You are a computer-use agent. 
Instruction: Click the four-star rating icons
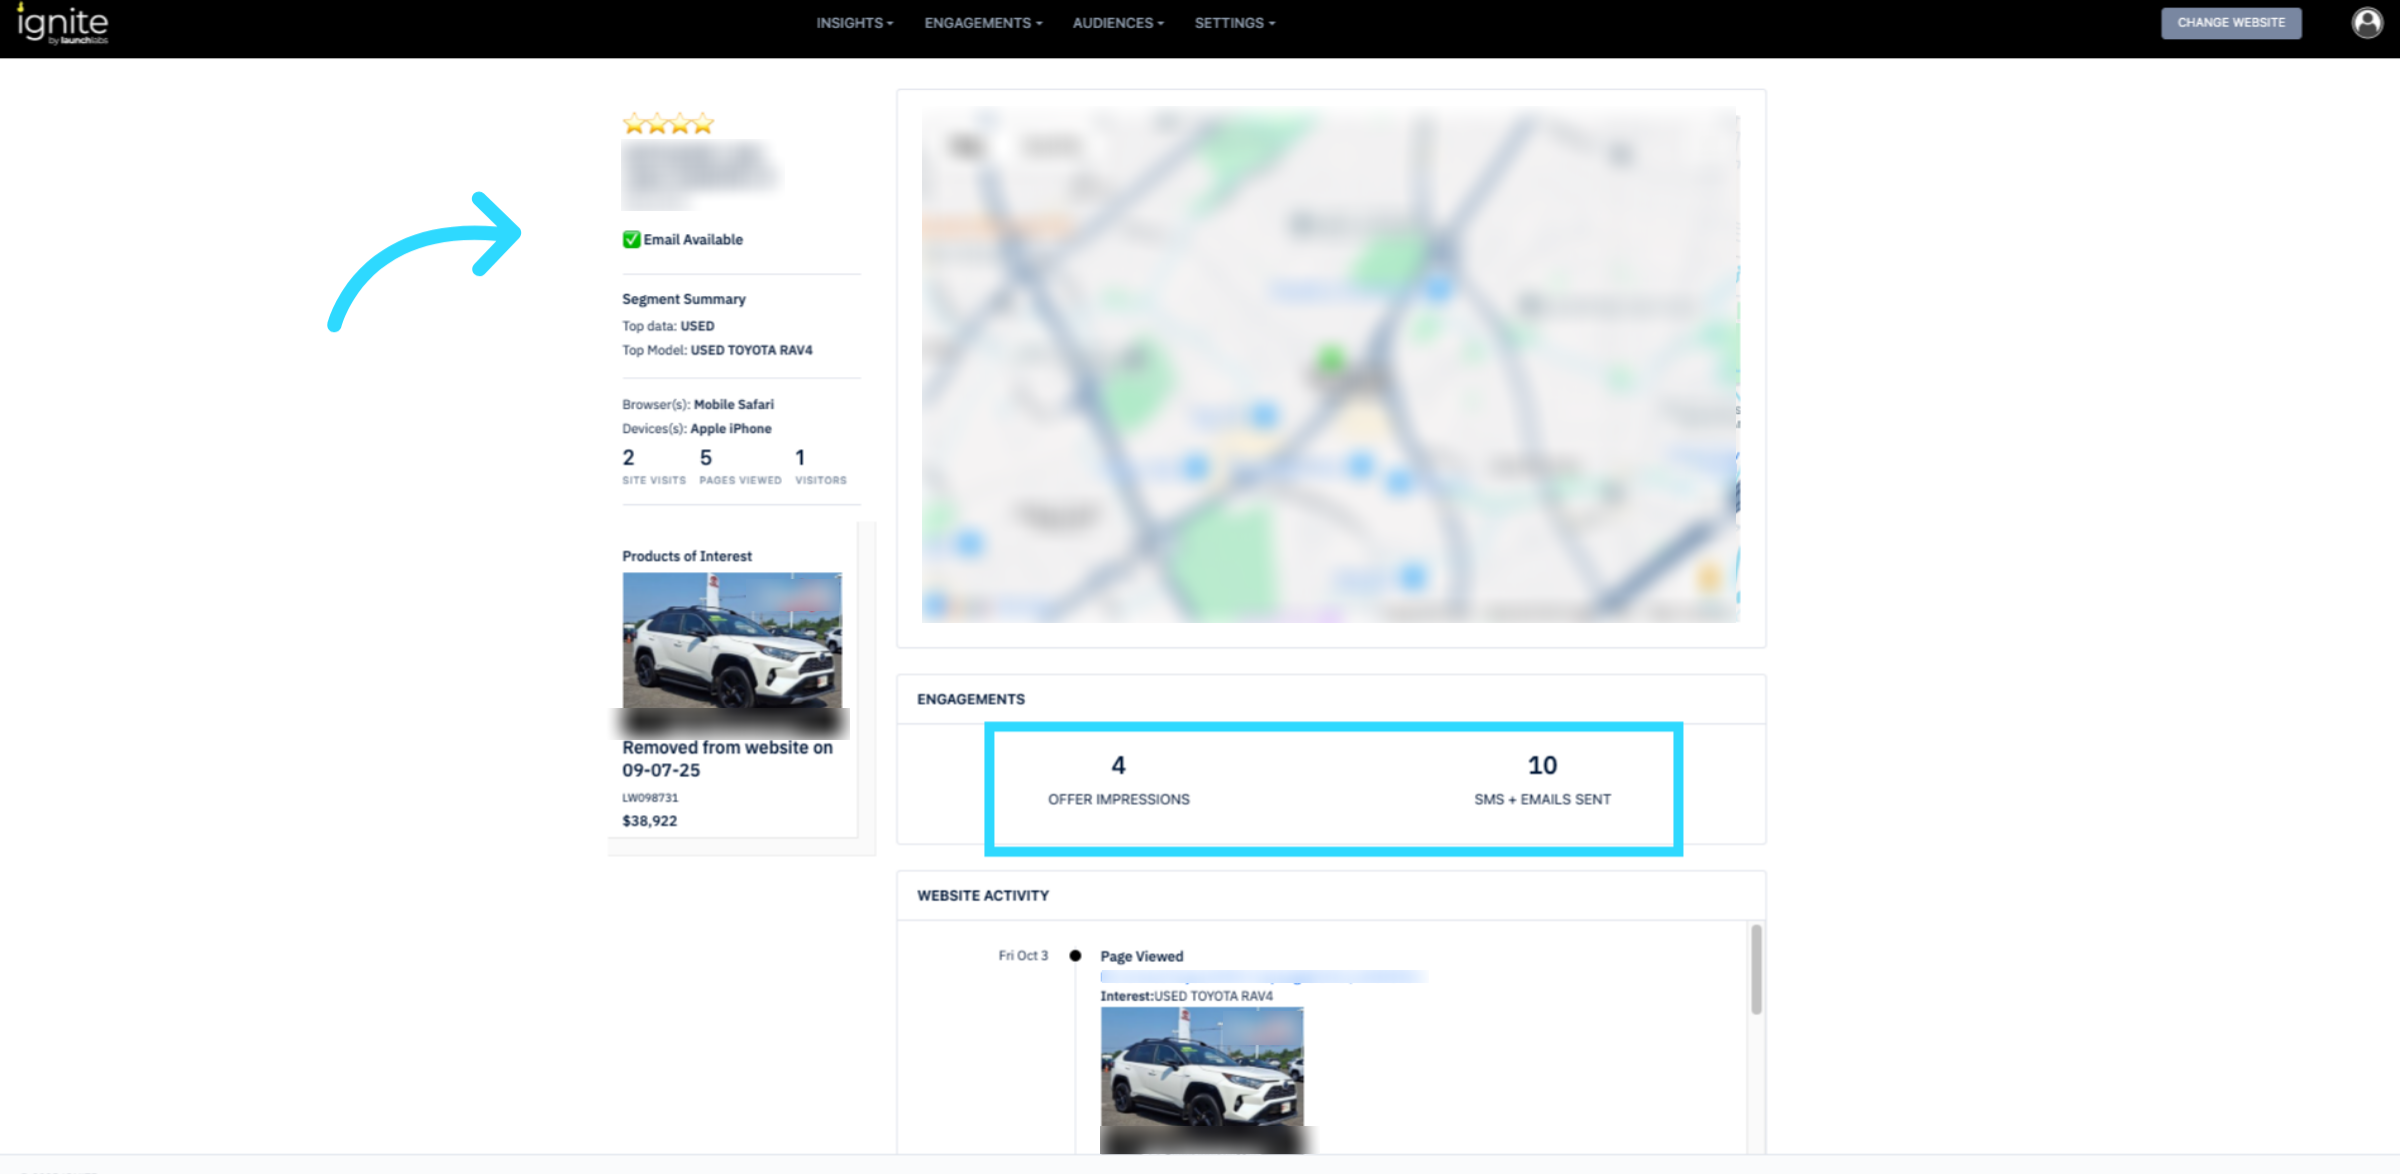(668, 124)
